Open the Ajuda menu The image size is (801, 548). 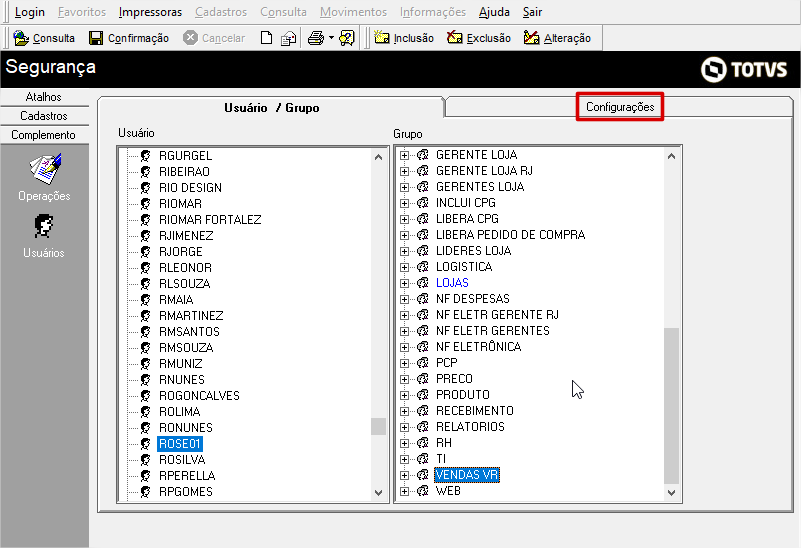(494, 12)
